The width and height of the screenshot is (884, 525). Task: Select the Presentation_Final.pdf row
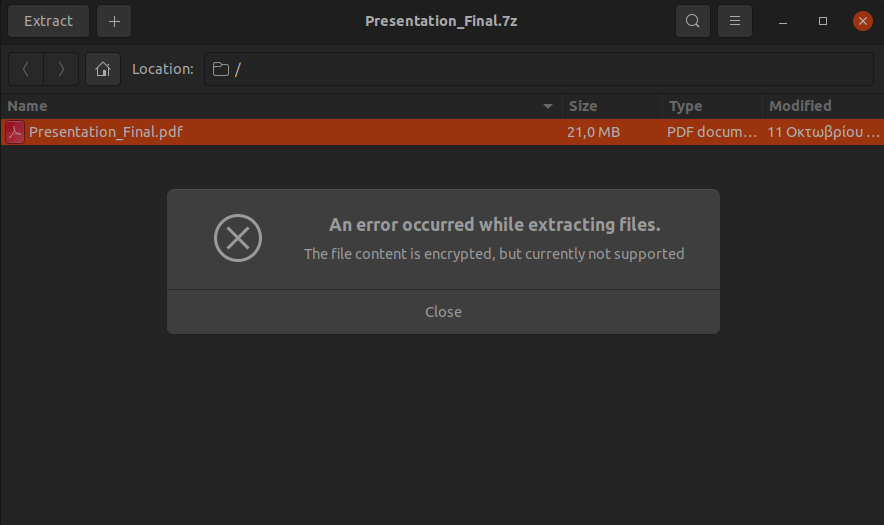[442, 132]
